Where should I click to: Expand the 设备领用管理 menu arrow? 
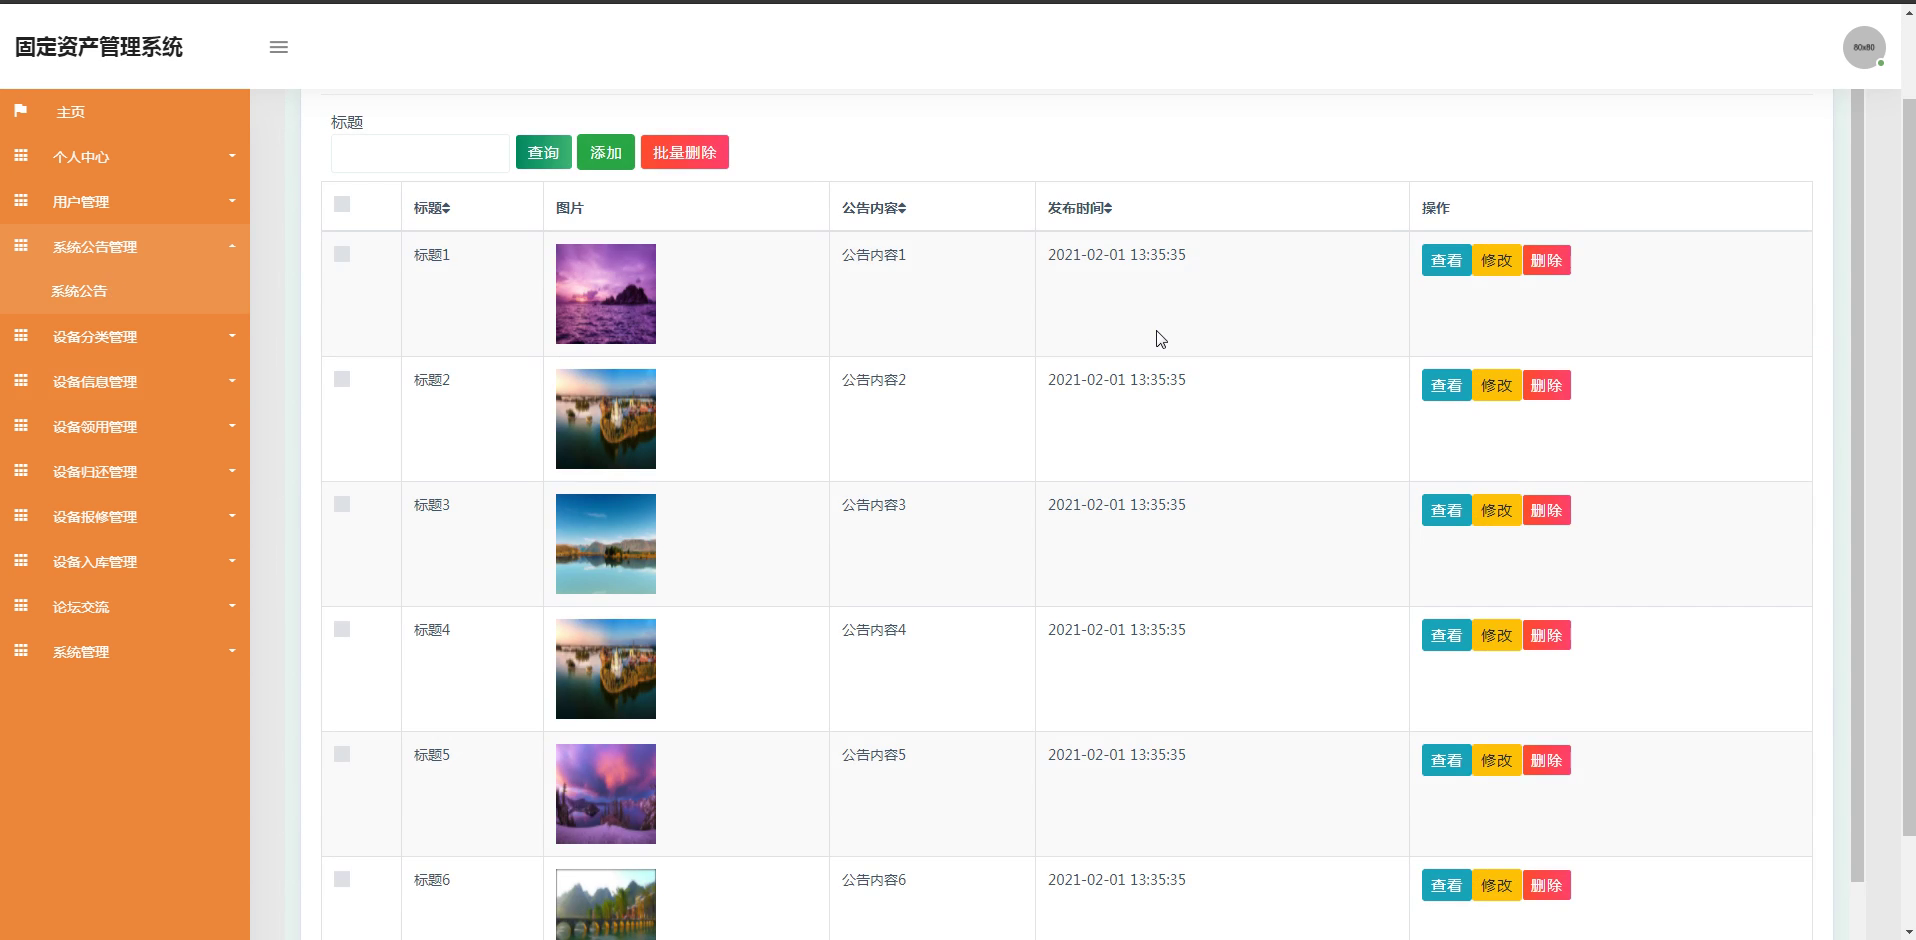[x=232, y=426]
